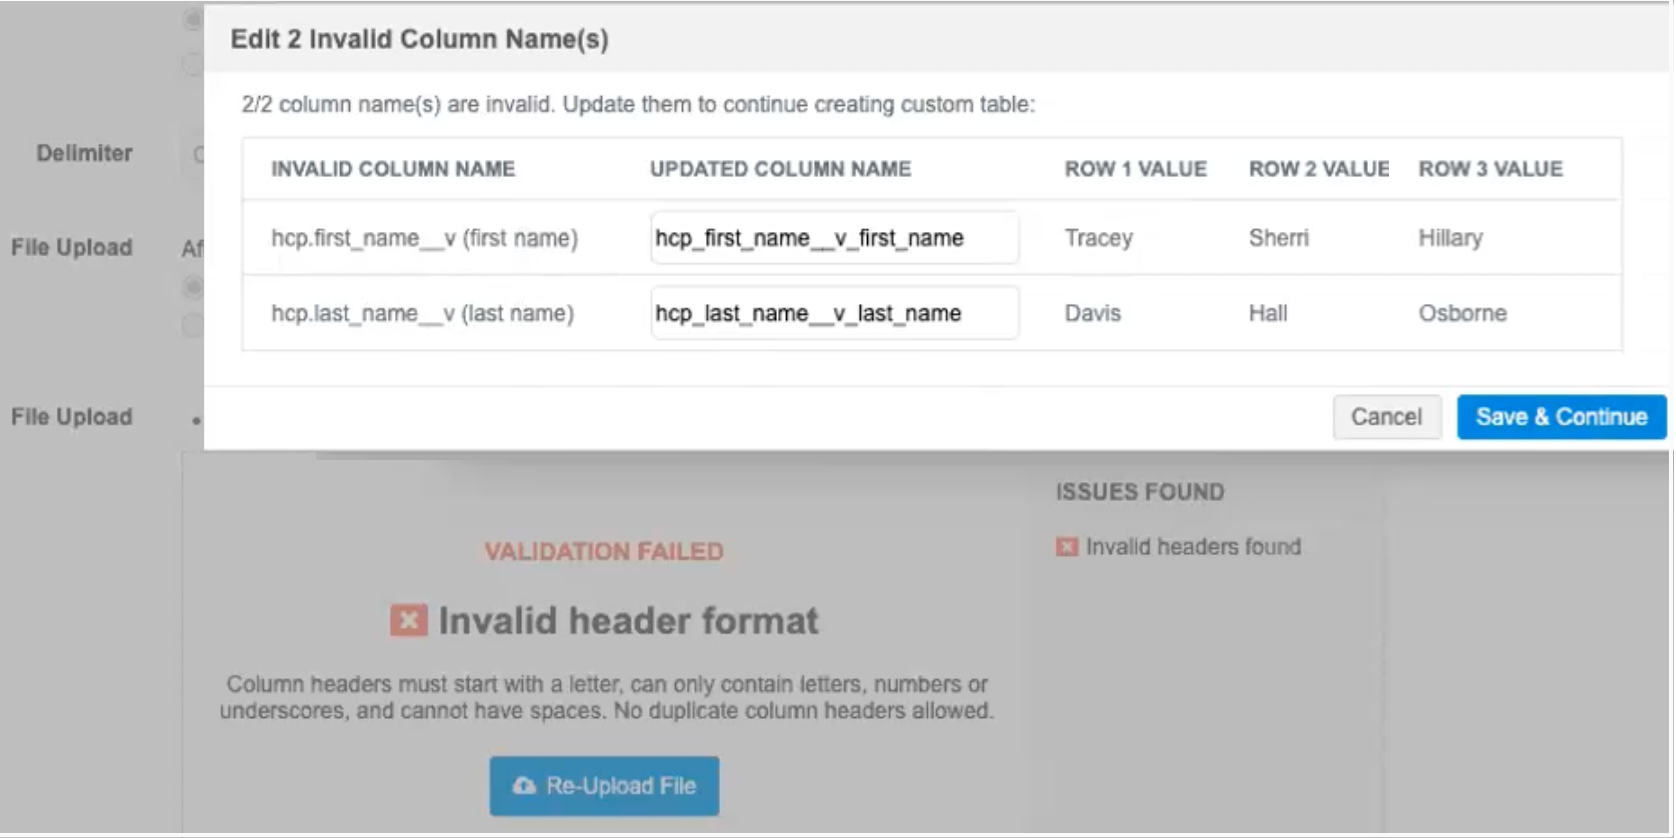
Task: Click the red X icon next to Invalid headers found
Action: pos(1067,547)
